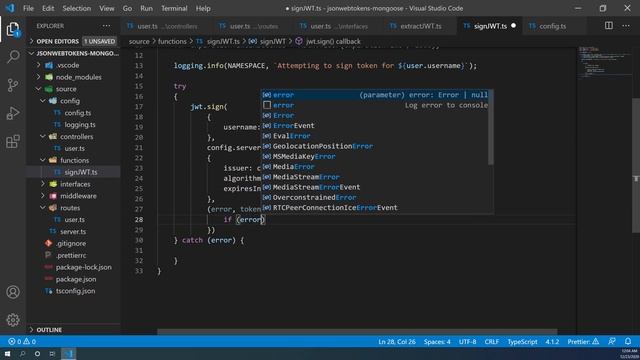Click CRLF end of line selector
This screenshot has height=360, width=640.
tap(491, 342)
